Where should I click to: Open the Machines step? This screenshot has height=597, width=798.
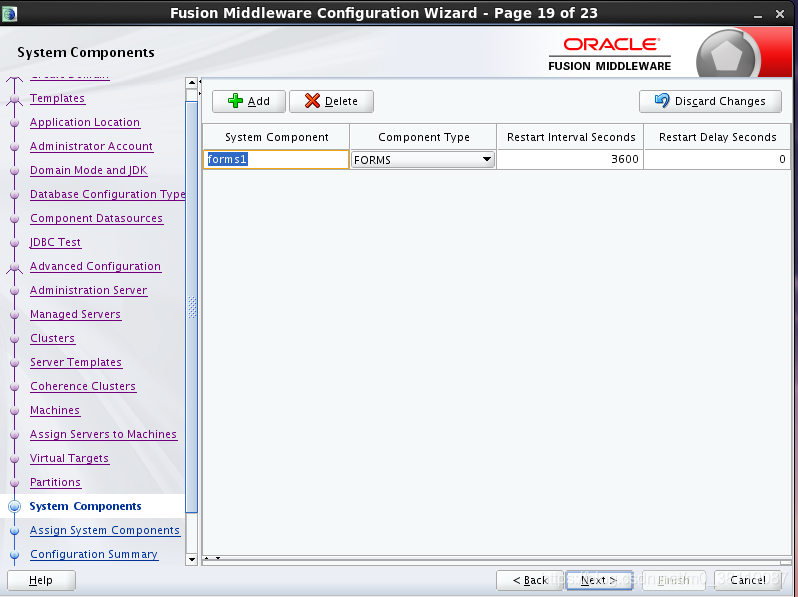tap(55, 410)
